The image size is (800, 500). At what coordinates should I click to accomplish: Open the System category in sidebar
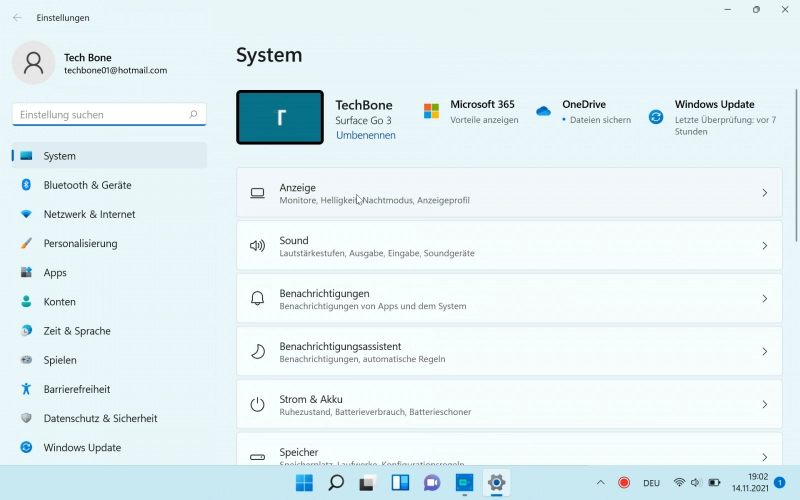(109, 156)
